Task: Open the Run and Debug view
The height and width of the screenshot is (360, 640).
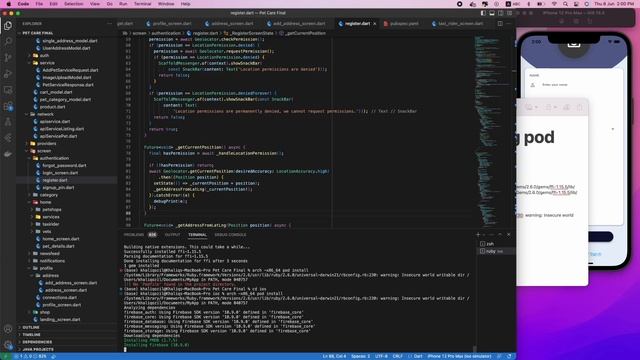Action: point(8,74)
